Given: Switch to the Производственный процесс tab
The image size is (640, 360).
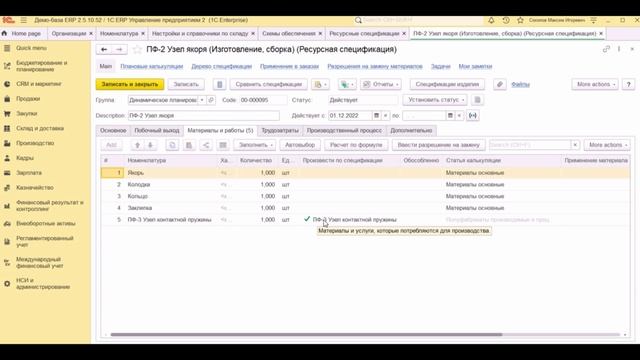Looking at the screenshot, I should tap(344, 131).
